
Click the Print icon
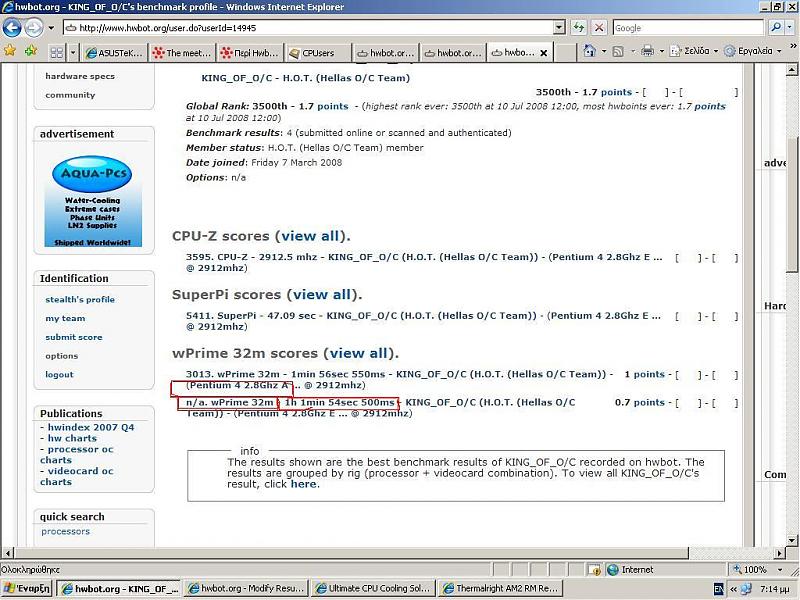click(x=647, y=51)
